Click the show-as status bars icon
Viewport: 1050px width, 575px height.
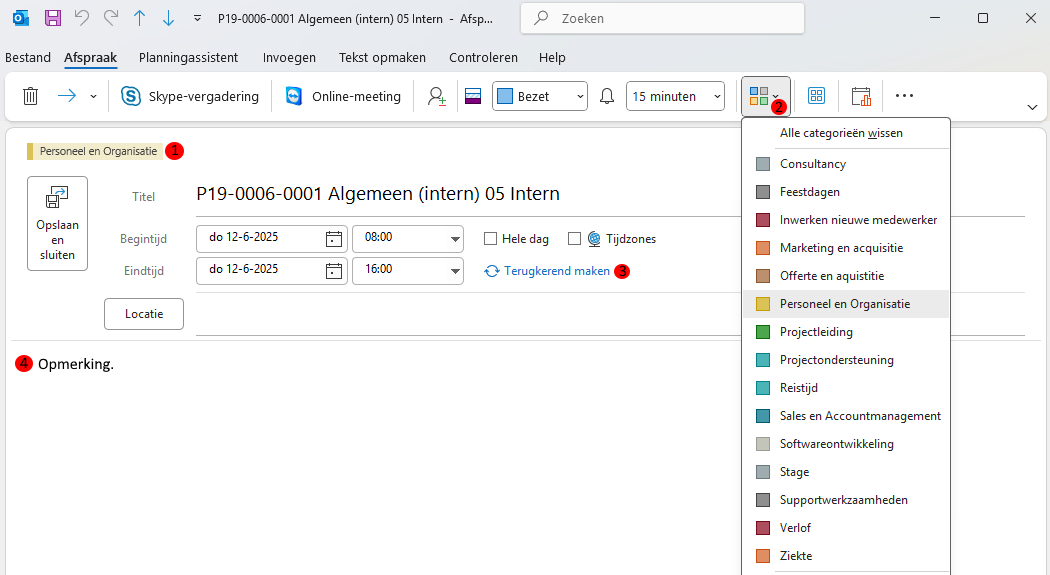tap(473, 96)
